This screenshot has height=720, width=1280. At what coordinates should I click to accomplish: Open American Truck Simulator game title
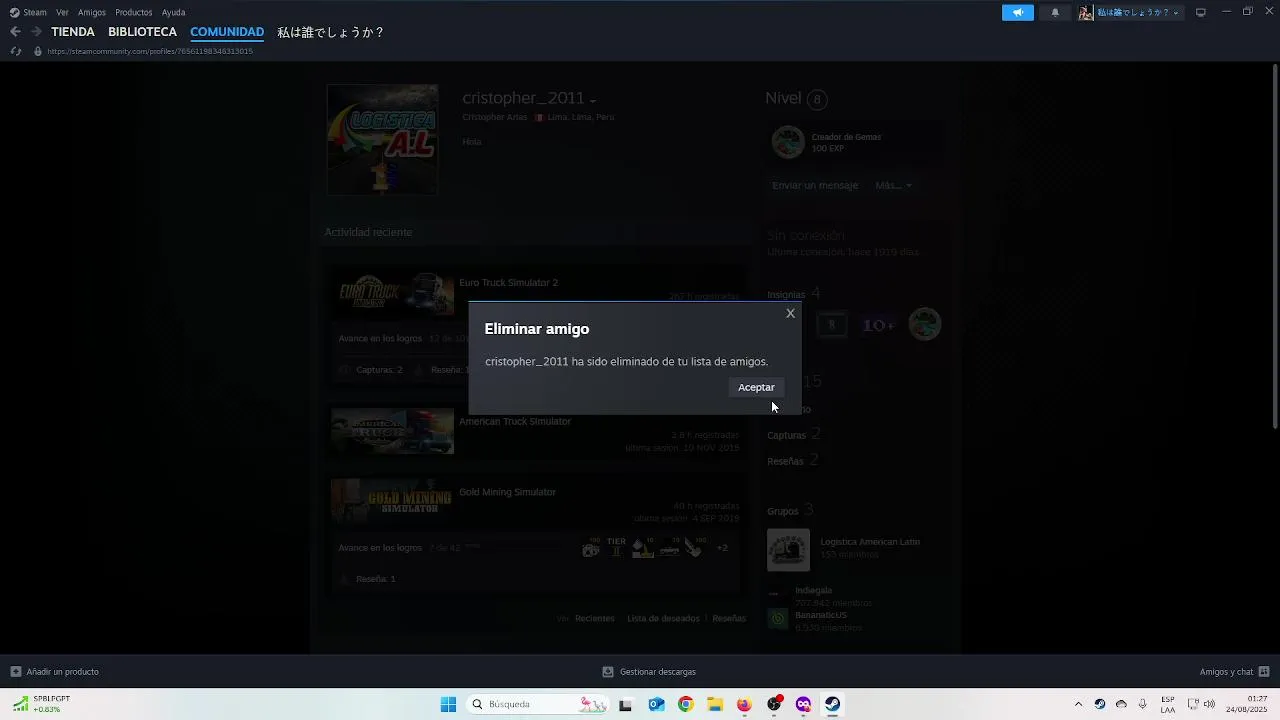(515, 422)
